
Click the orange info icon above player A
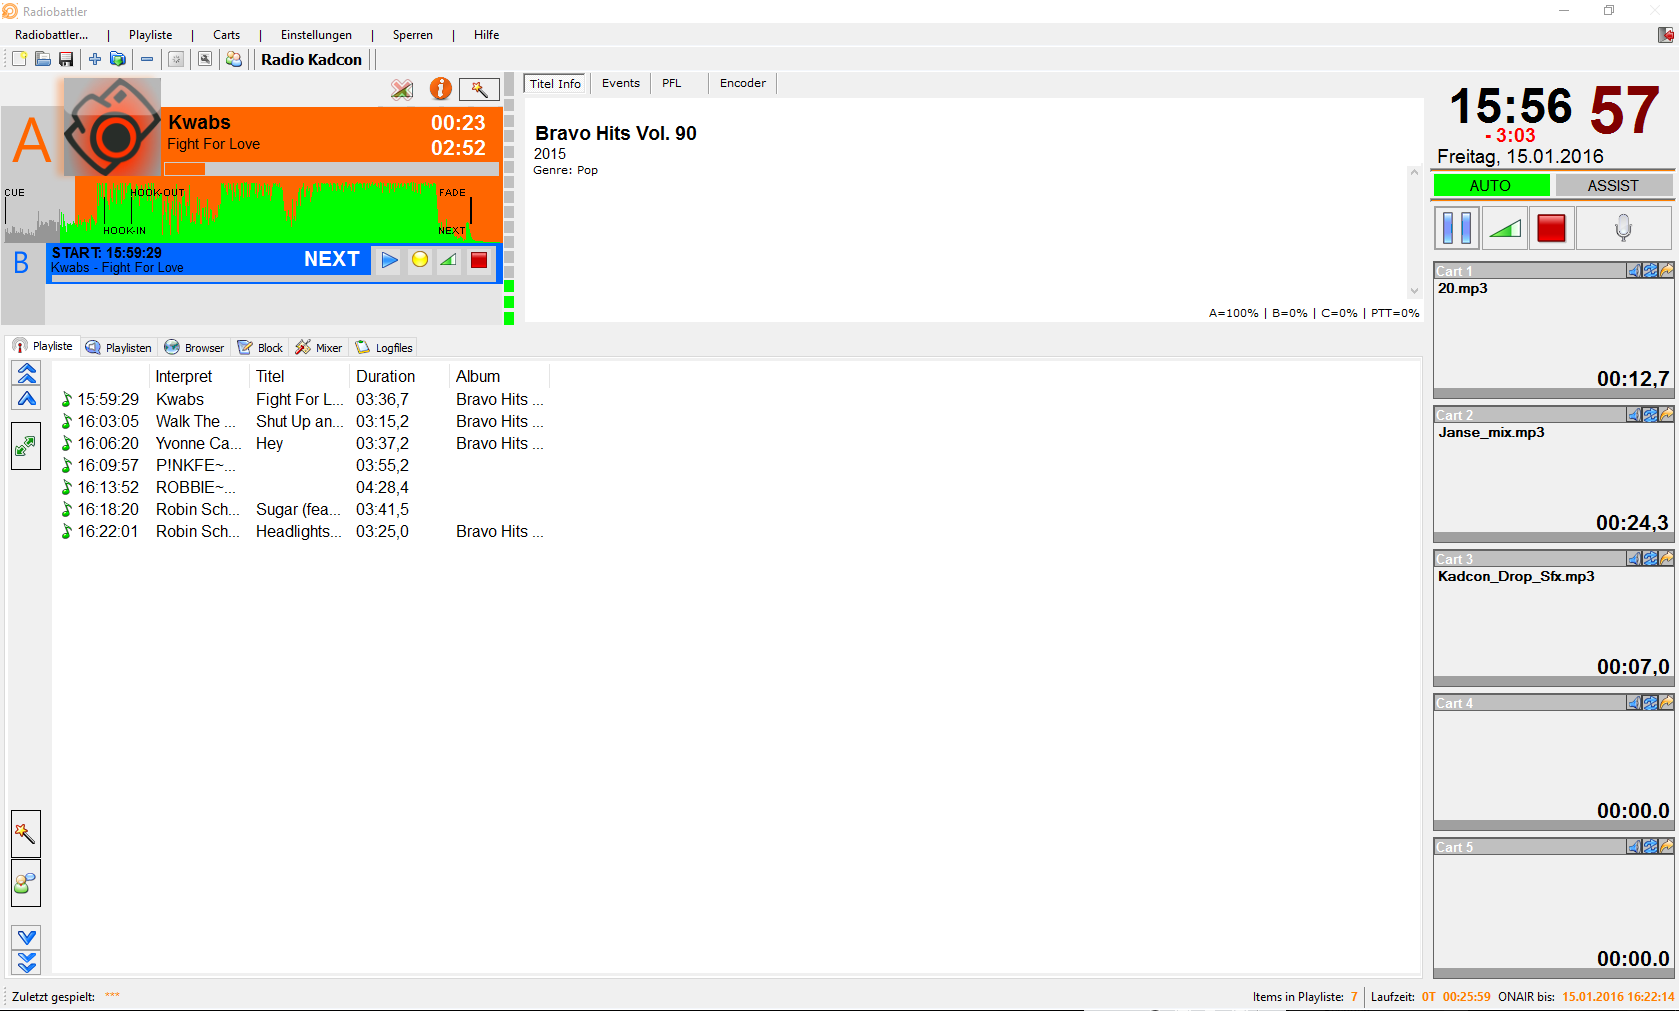pyautogui.click(x=440, y=89)
